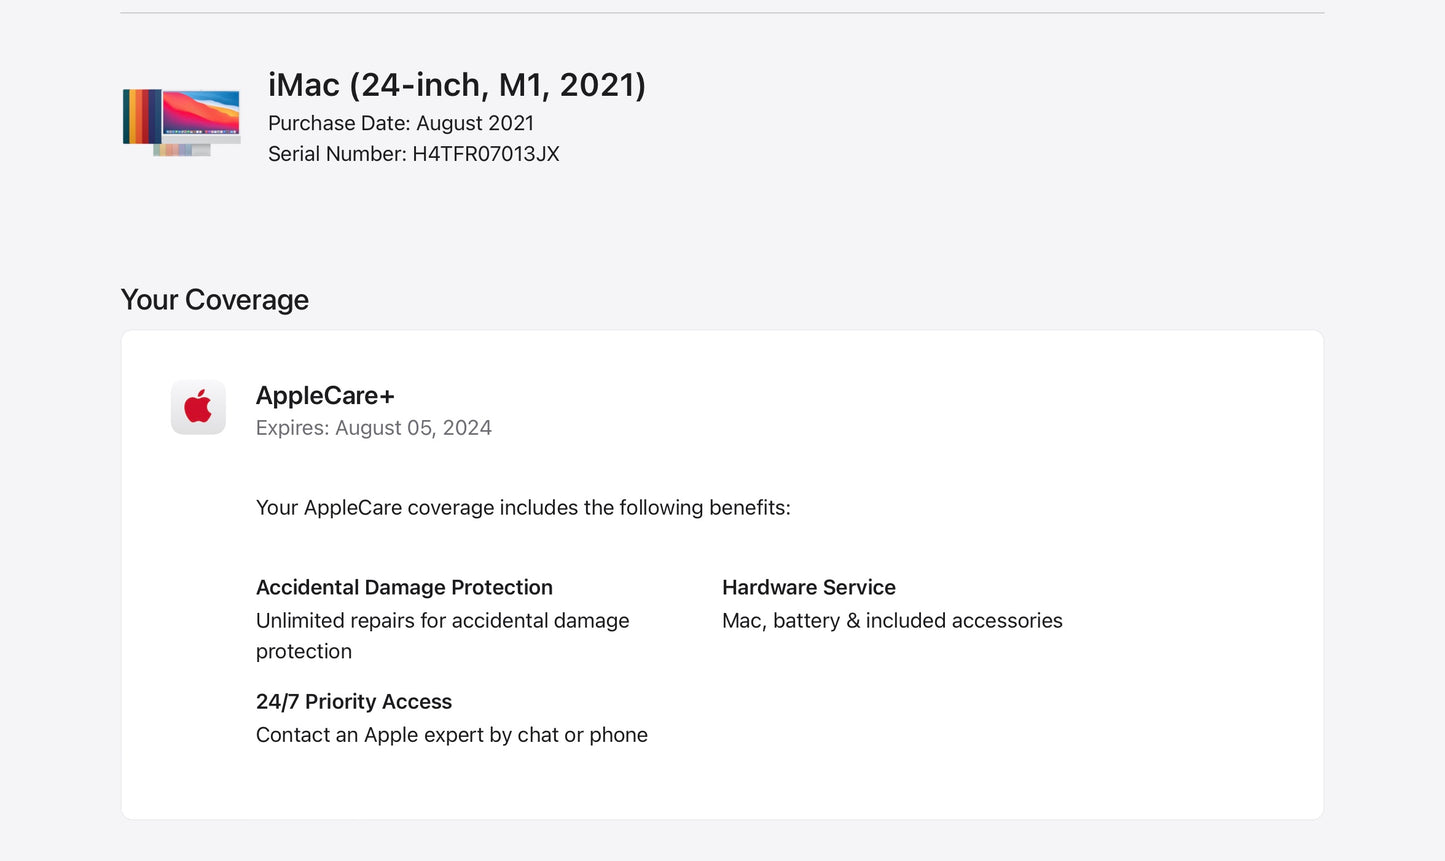Click the horizontal divider line above product
The width and height of the screenshot is (1445, 861).
point(722,13)
